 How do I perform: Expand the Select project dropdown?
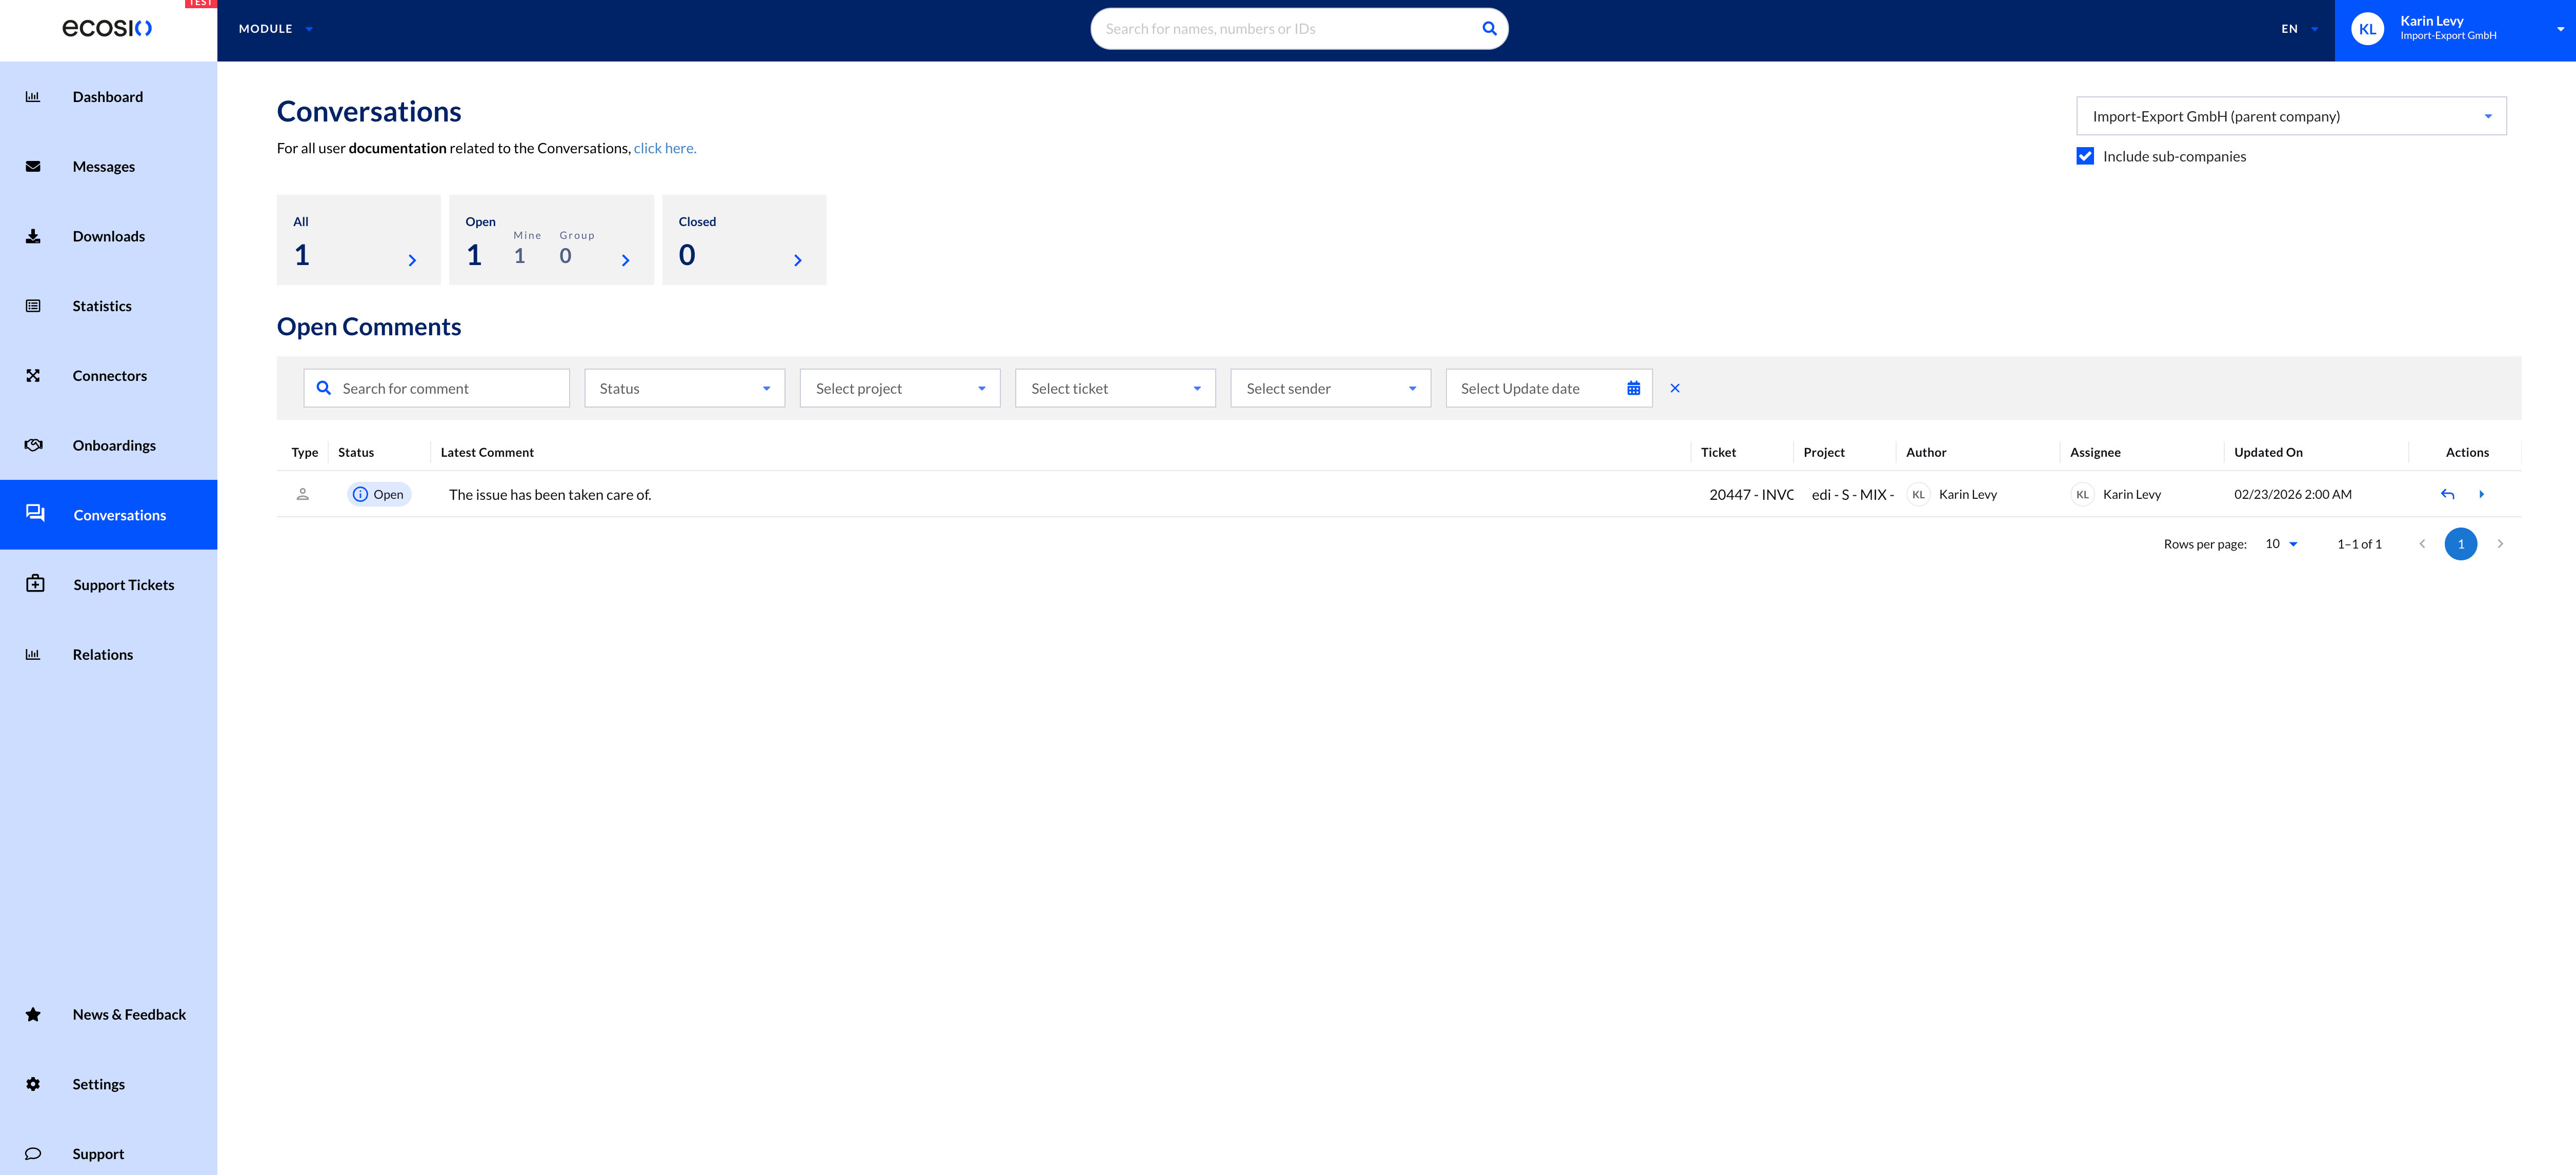(899, 388)
